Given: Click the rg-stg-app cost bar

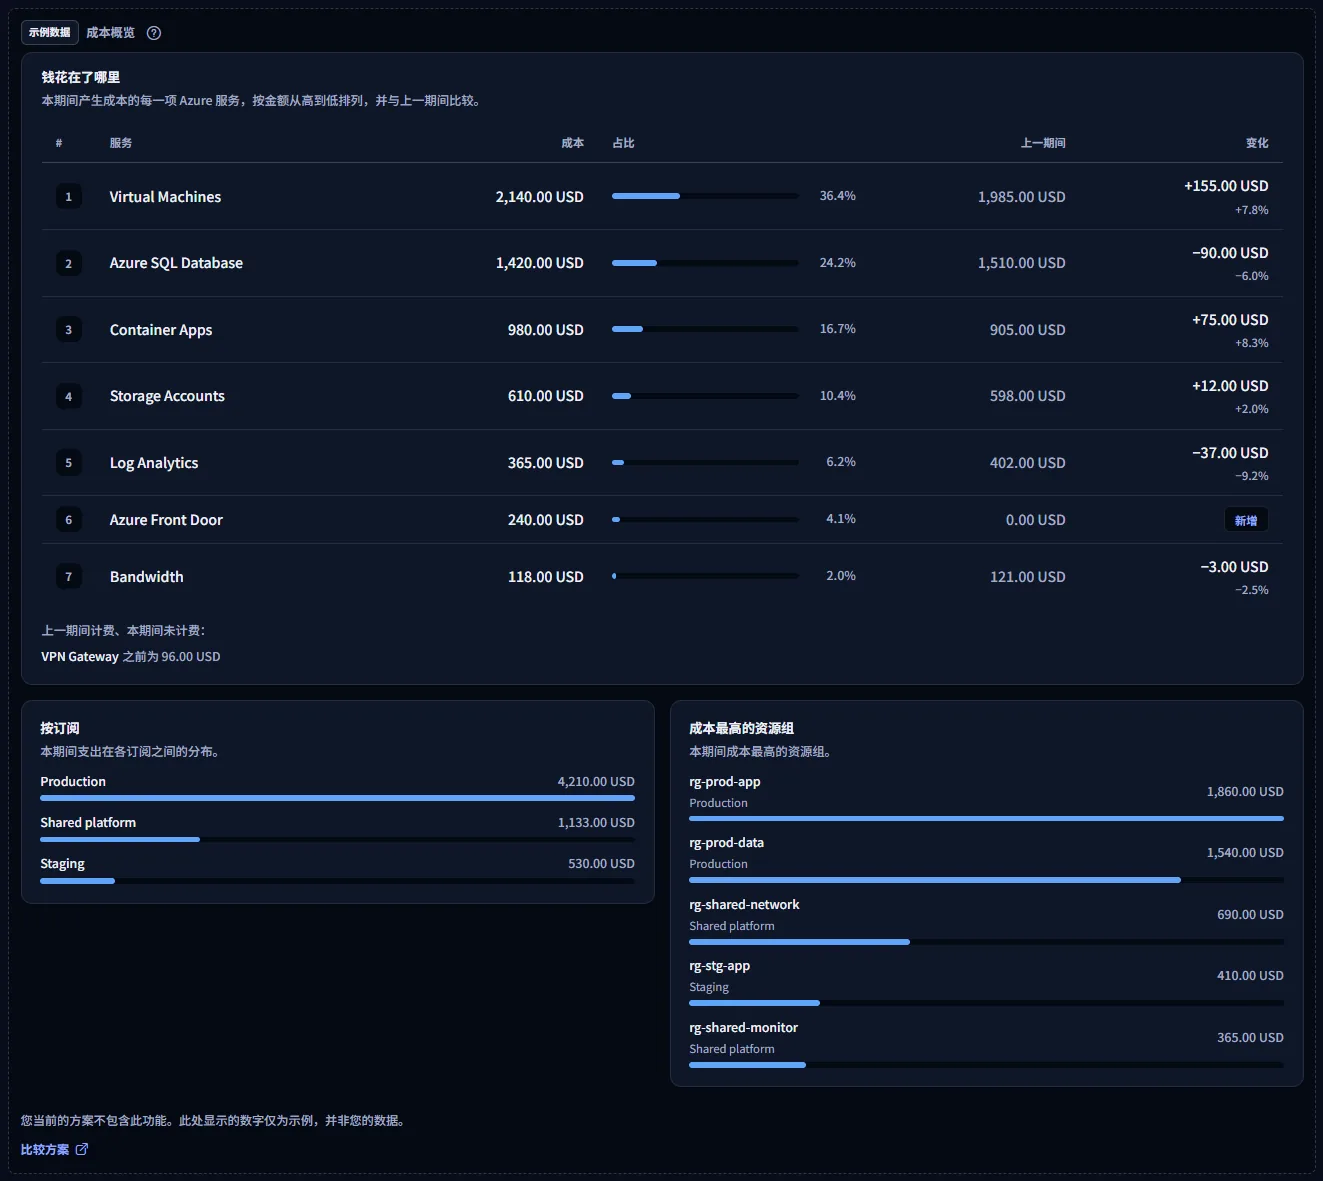Looking at the screenshot, I should click(x=986, y=1003).
